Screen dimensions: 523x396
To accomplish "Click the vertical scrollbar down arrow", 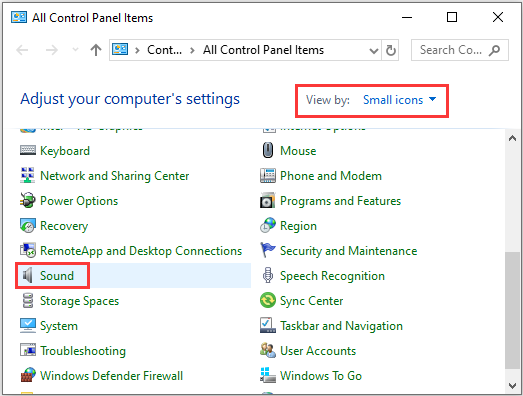I will pyautogui.click(x=512, y=386).
